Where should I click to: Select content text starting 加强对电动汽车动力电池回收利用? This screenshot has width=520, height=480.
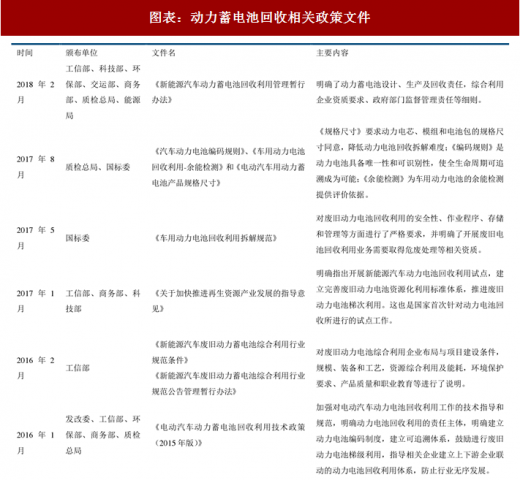[410, 439]
